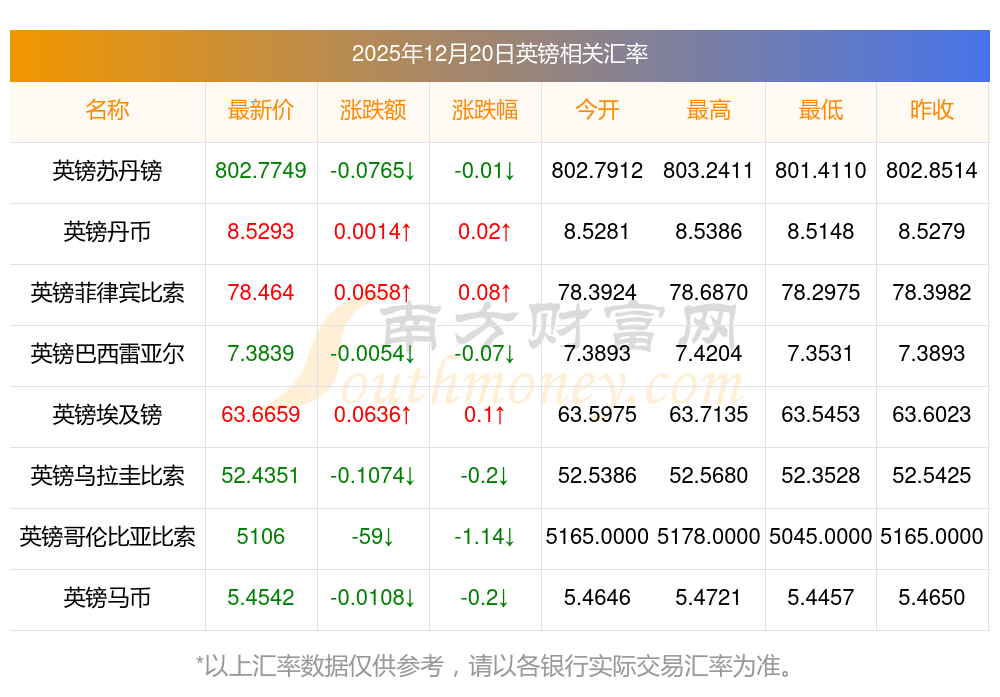This screenshot has height=697, width=1000.
Task: Click opening value 8.5281
Action: pos(597,231)
